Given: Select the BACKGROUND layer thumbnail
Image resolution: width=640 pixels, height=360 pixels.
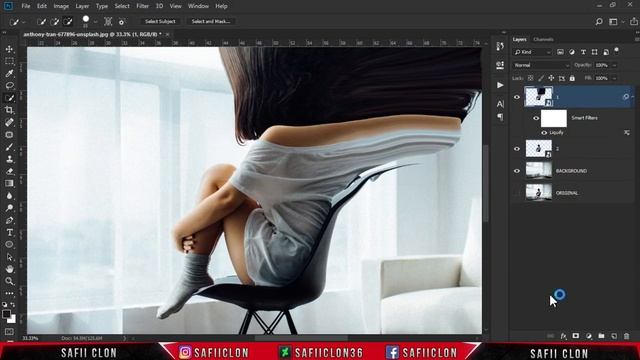Looking at the screenshot, I should click(x=539, y=171).
